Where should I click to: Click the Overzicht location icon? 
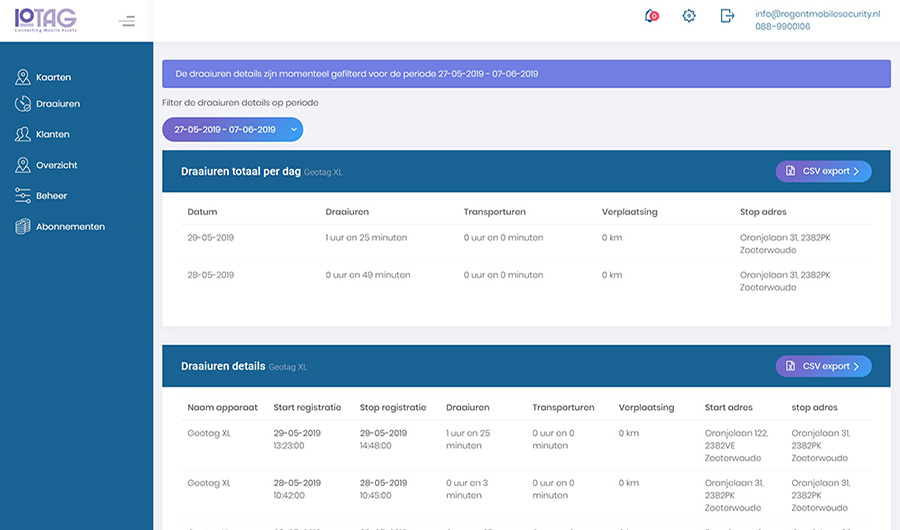23,165
